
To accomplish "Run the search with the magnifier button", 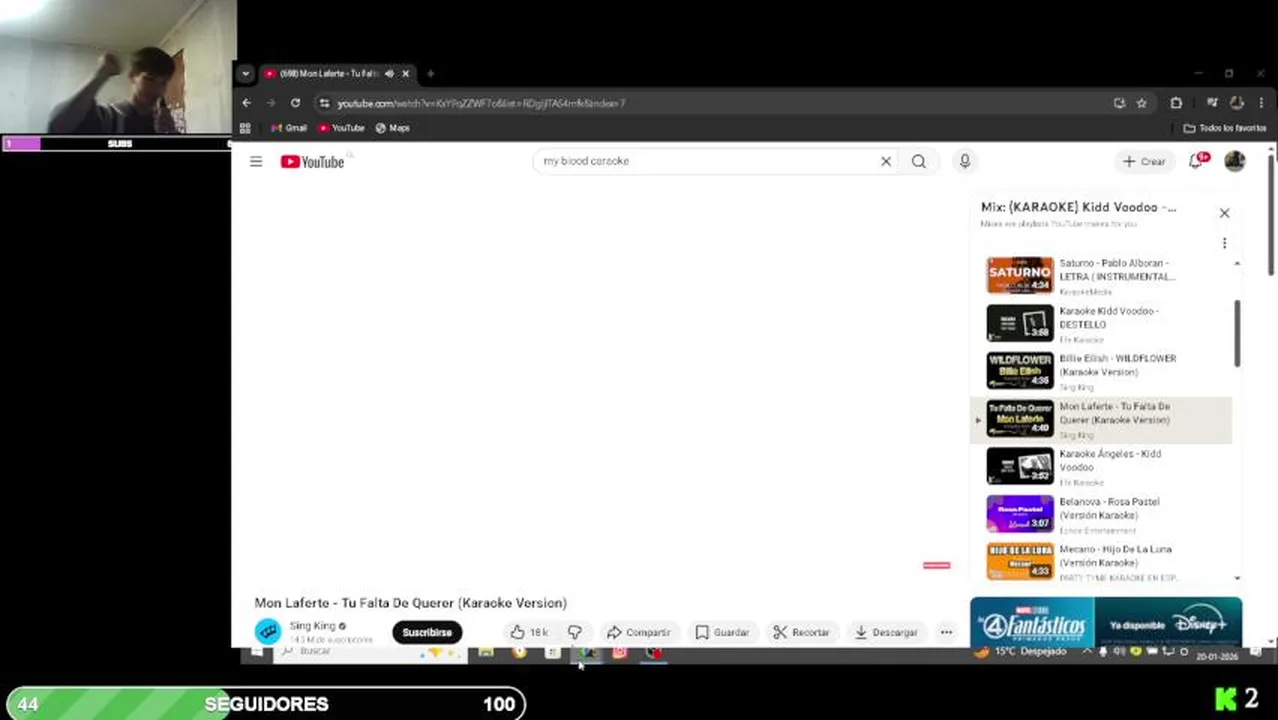I will (x=918, y=161).
